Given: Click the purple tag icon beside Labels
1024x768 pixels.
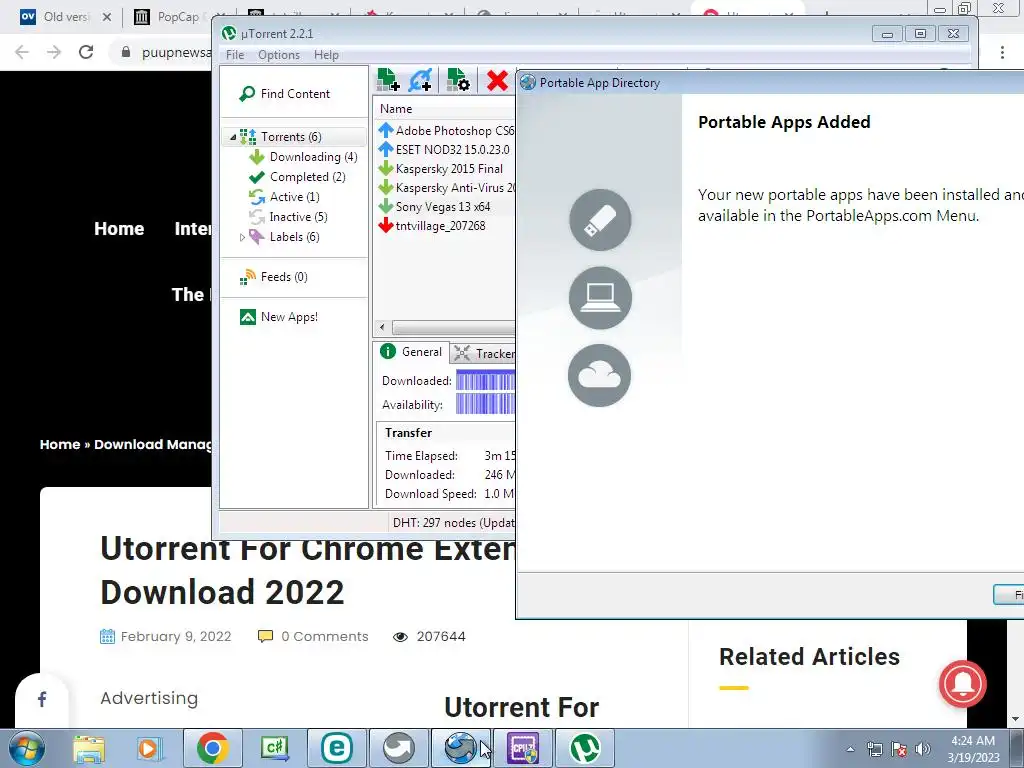Looking at the screenshot, I should click(257, 237).
